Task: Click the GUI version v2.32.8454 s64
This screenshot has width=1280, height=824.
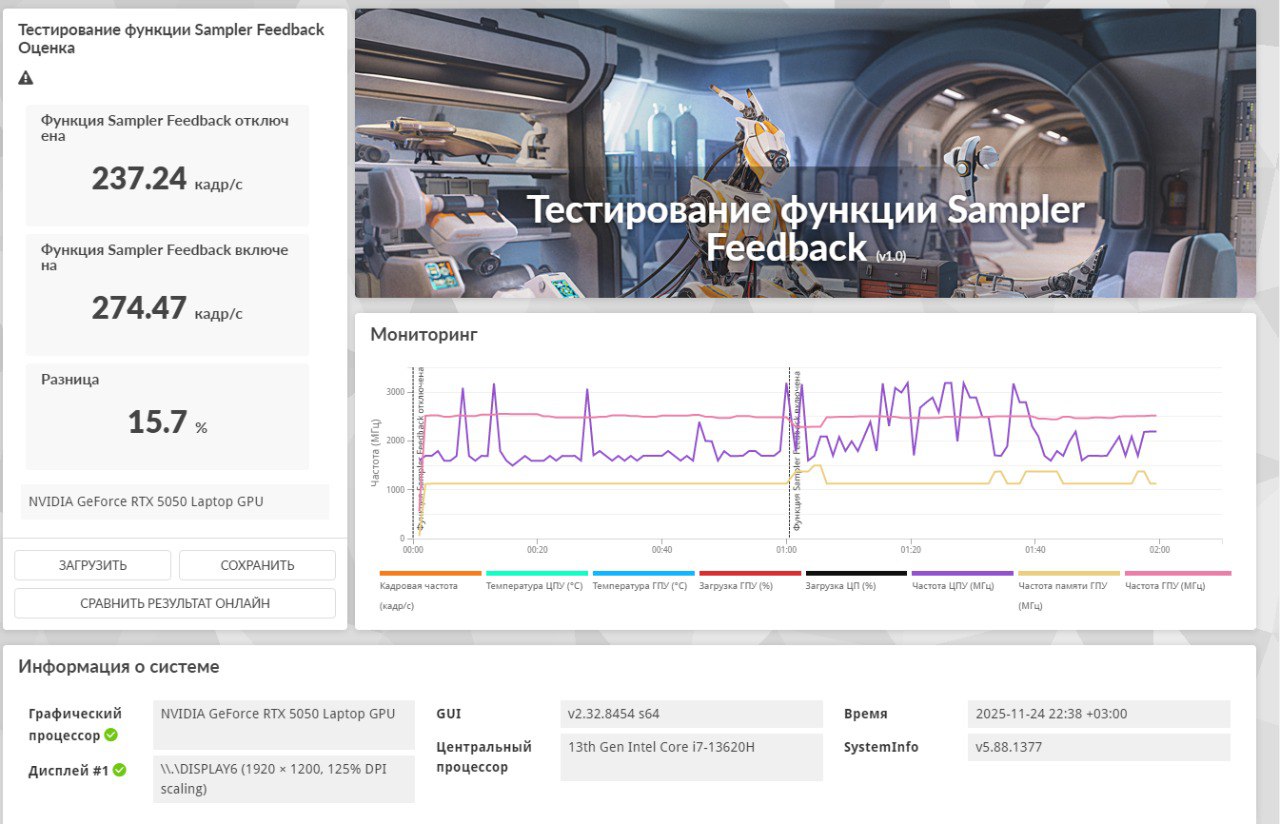Action: click(x=691, y=714)
